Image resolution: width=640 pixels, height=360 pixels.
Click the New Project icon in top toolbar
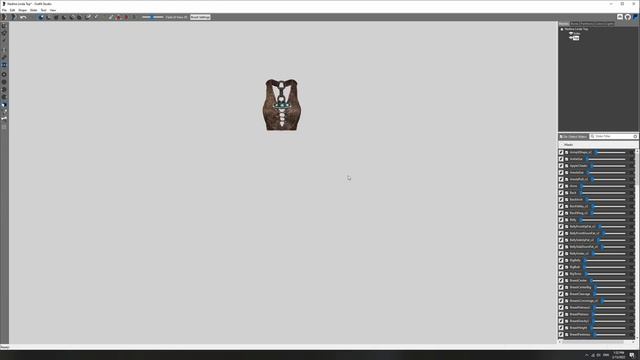[x=4, y=17]
